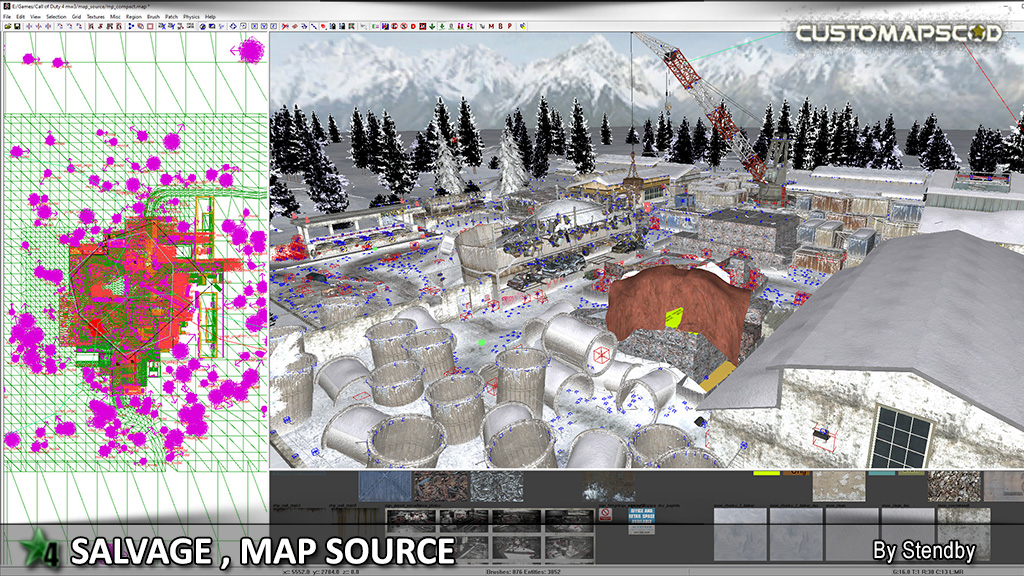Image resolution: width=1024 pixels, height=576 pixels.
Task: Click the red D toolbar icon
Action: pos(413,26)
